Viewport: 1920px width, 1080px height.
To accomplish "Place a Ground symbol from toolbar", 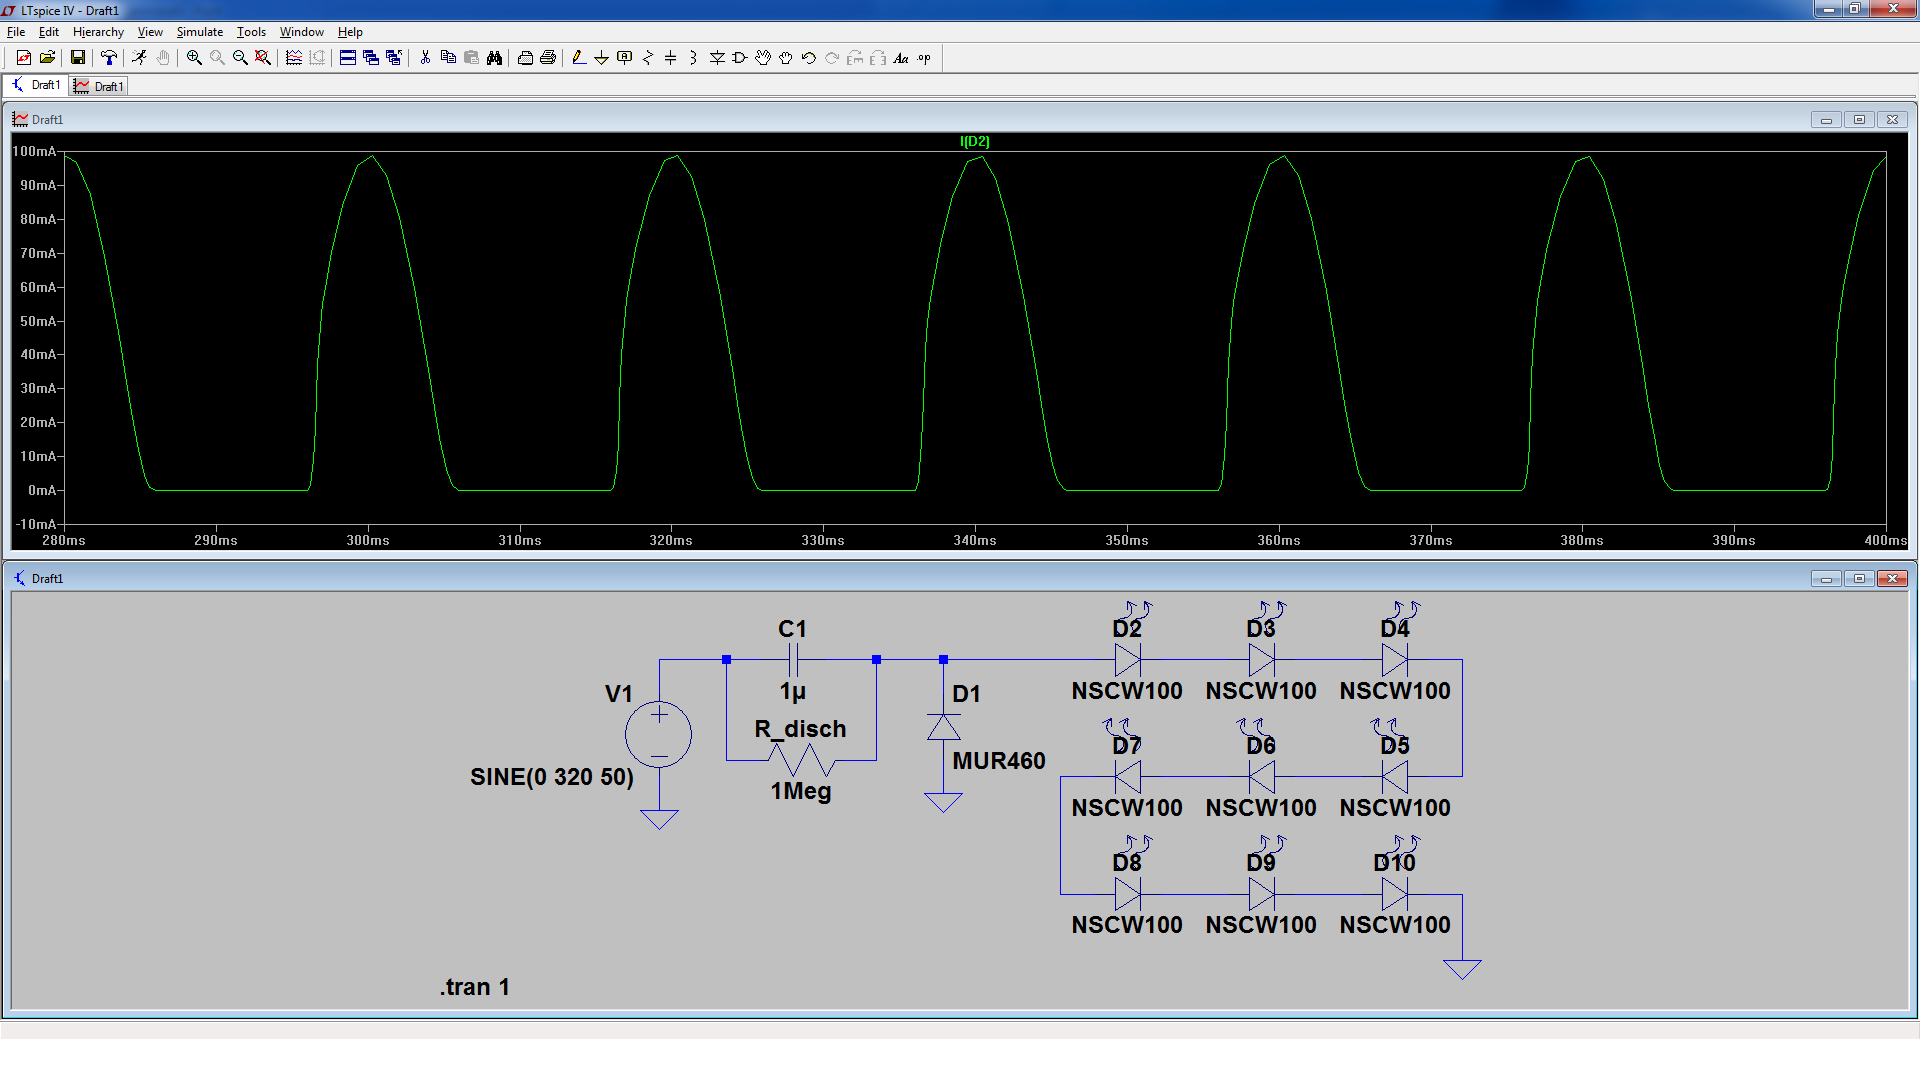I will 601,58.
